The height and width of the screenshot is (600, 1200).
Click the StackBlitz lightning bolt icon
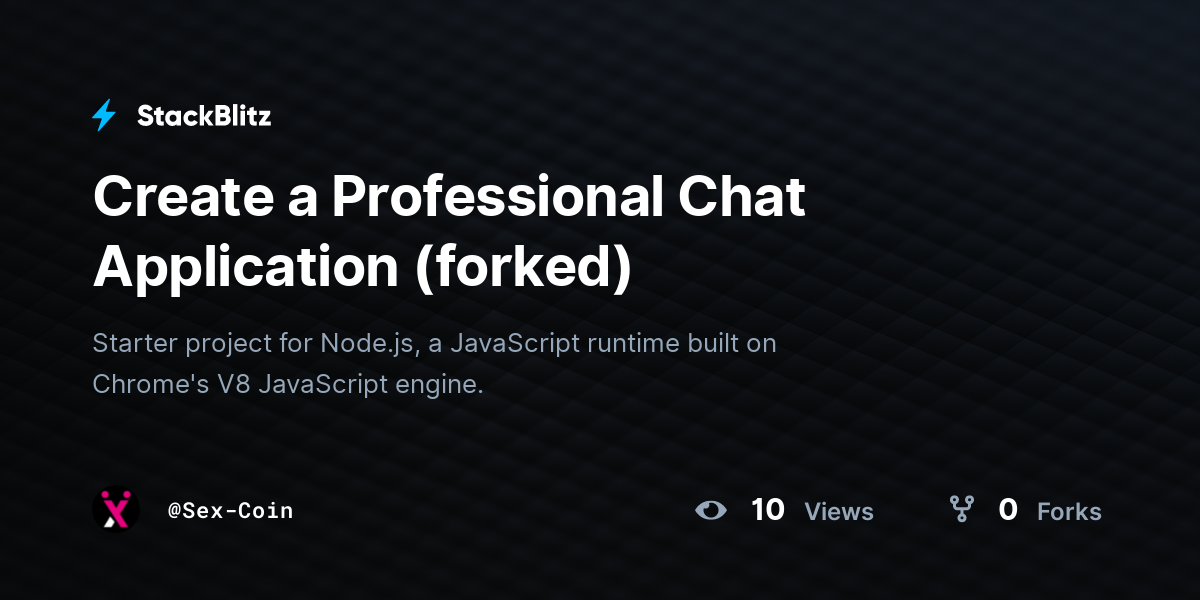tap(104, 116)
